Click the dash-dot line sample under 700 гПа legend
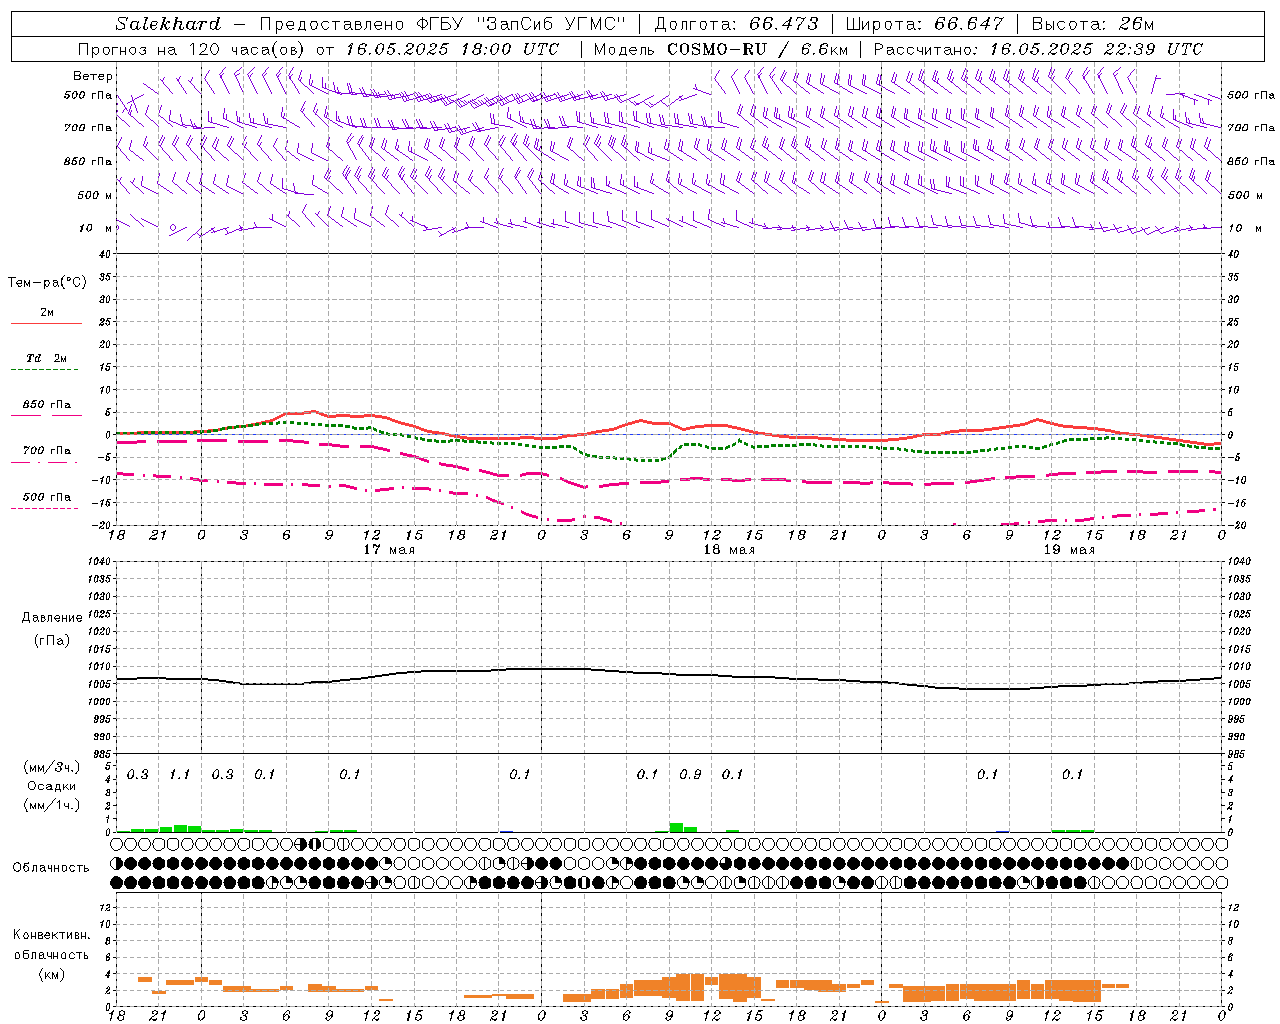Screen dimensions: 1280x1024 coord(47,462)
